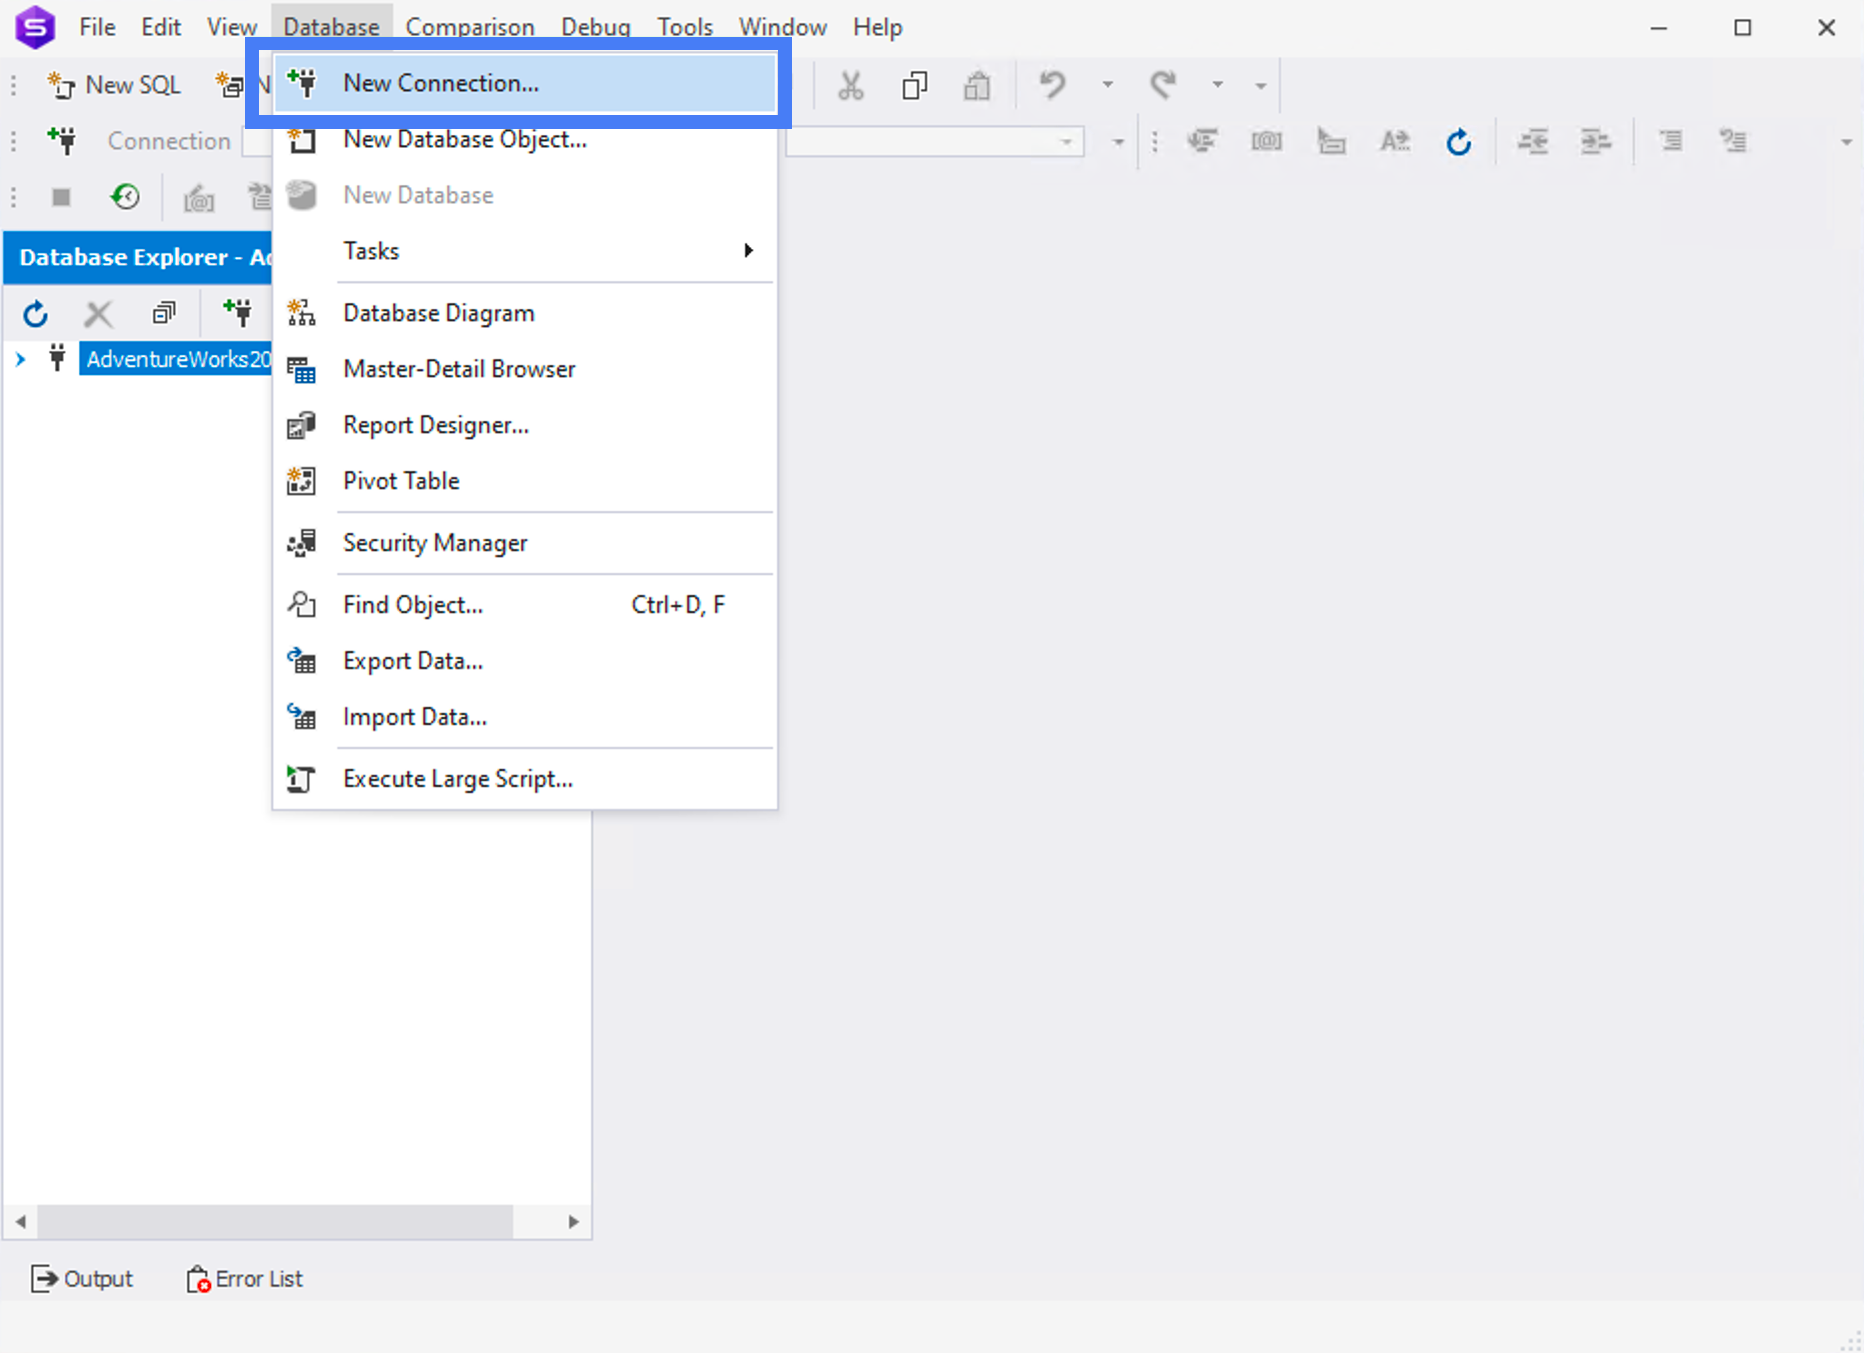Click the Cut scissors icon in toolbar

click(850, 86)
